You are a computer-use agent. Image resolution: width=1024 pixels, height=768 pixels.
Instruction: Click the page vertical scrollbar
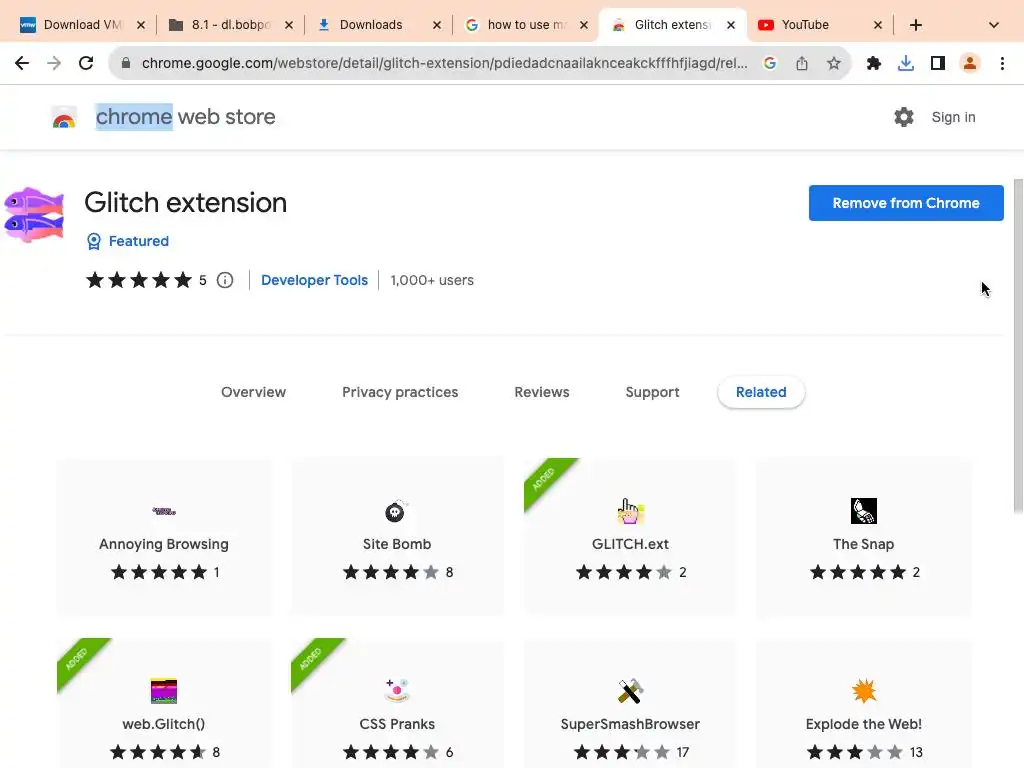(1018, 345)
